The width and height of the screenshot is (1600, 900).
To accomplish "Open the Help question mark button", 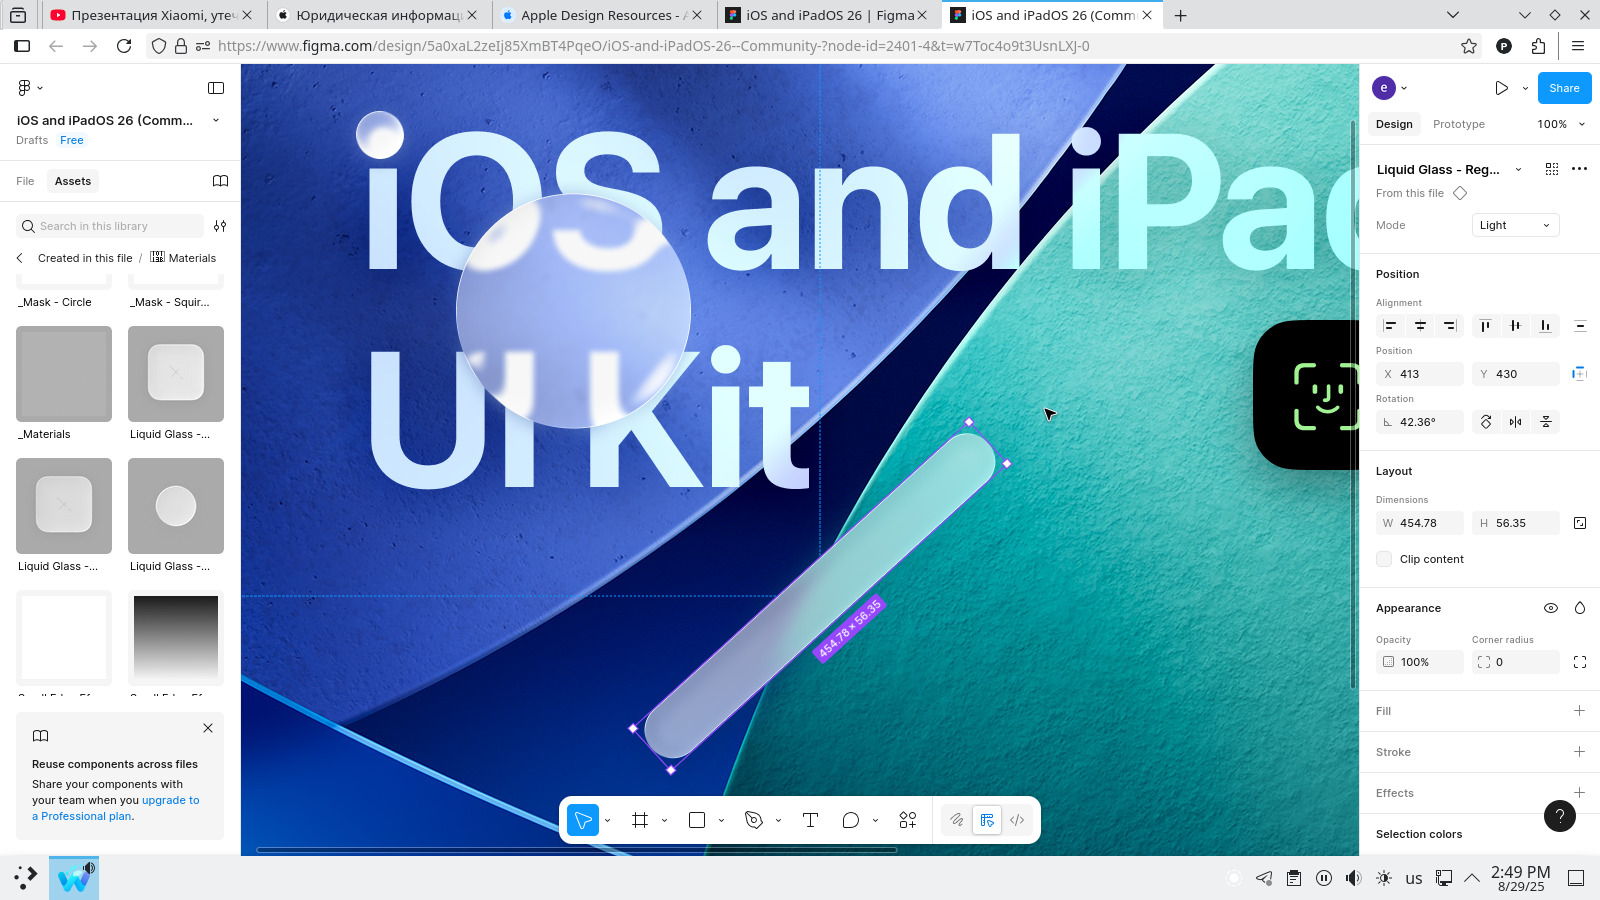I will pos(1560,816).
